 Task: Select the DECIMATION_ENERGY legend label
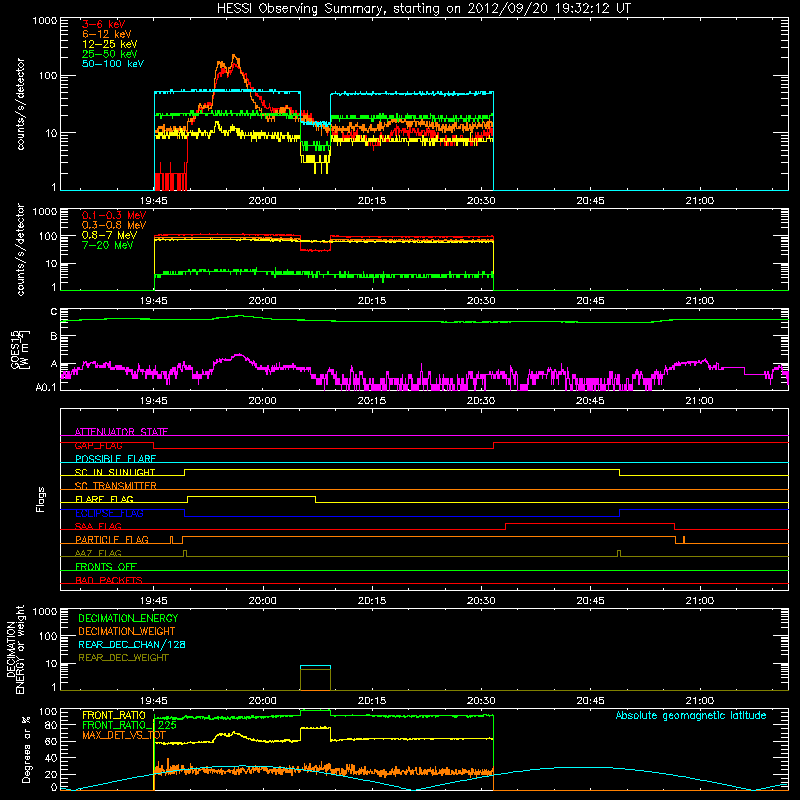tap(128, 618)
